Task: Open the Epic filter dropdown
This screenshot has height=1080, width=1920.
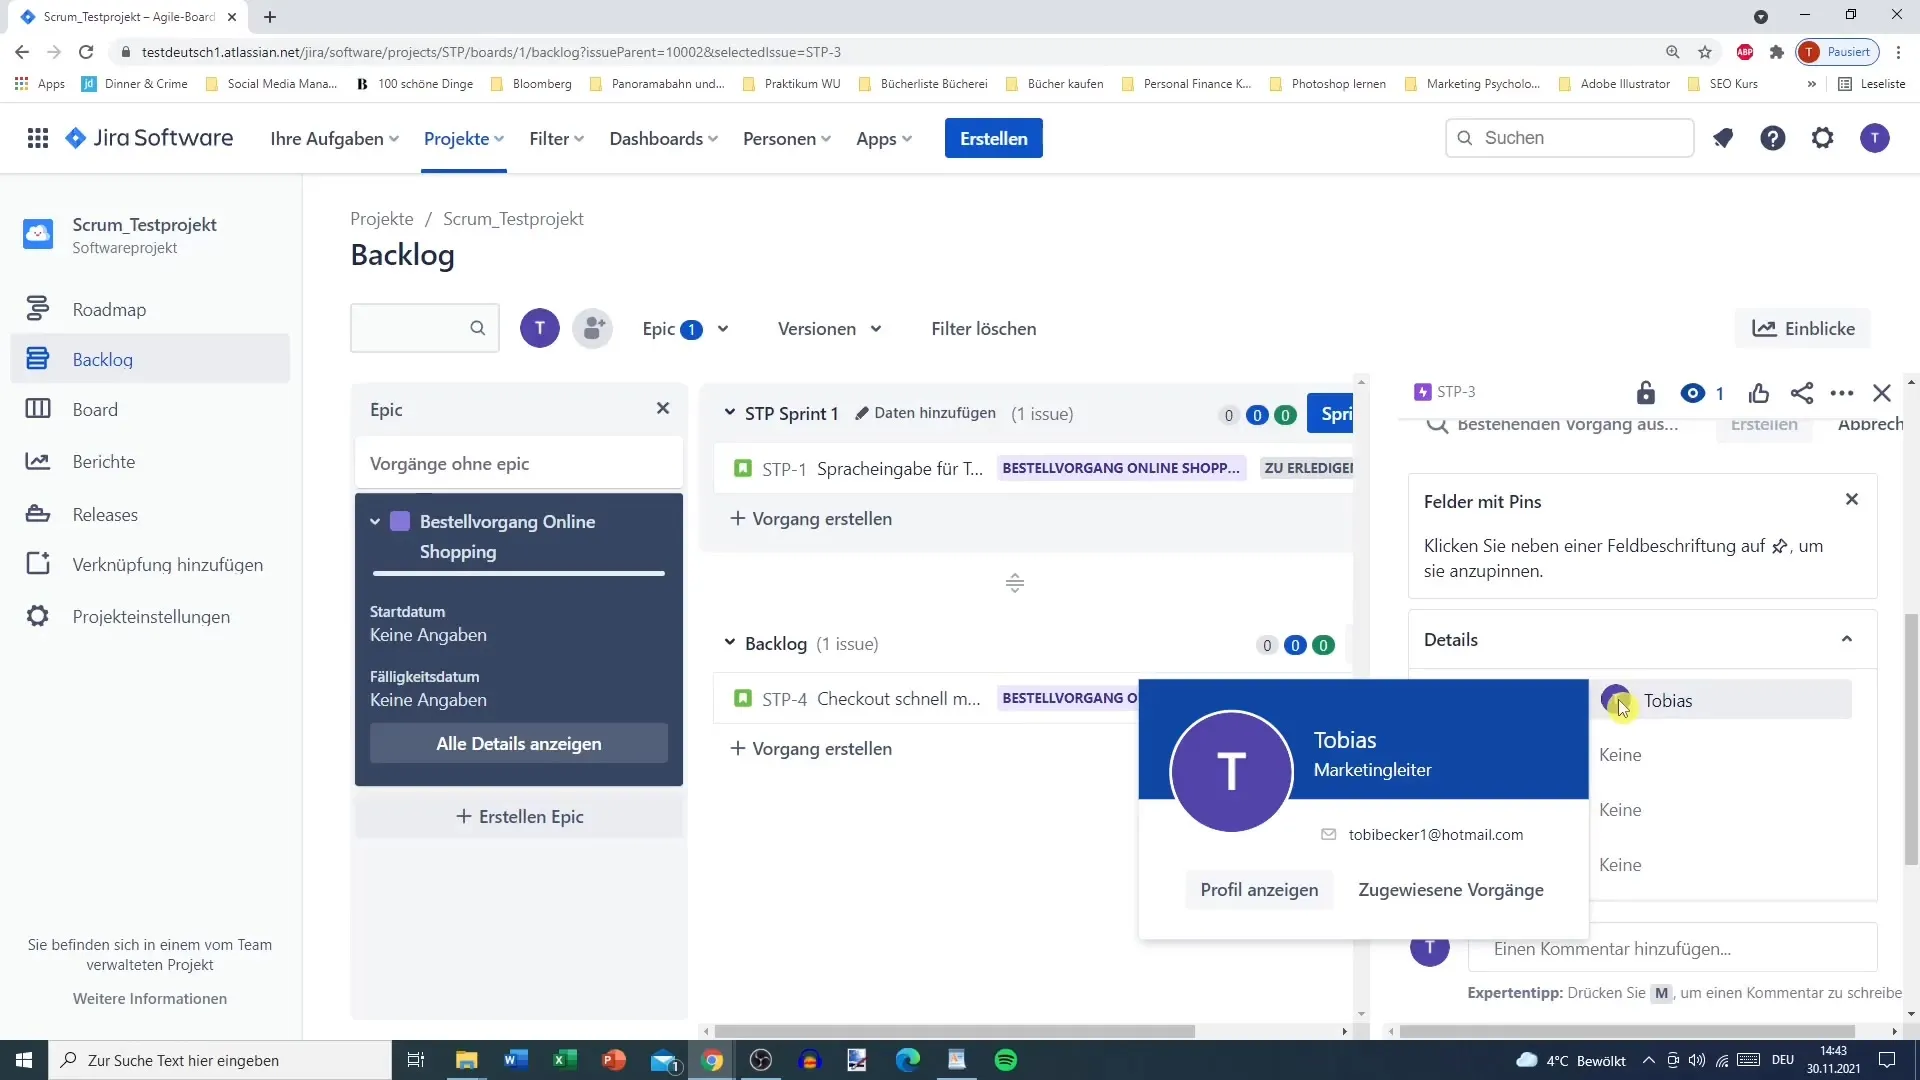Action: [x=686, y=328]
